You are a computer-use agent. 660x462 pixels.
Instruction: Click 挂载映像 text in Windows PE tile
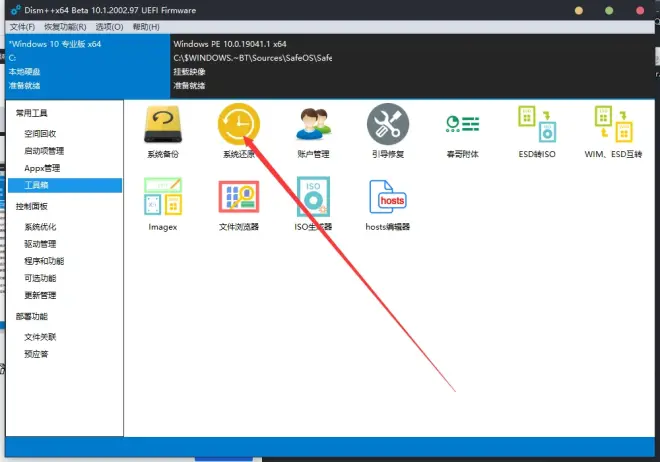point(189,72)
